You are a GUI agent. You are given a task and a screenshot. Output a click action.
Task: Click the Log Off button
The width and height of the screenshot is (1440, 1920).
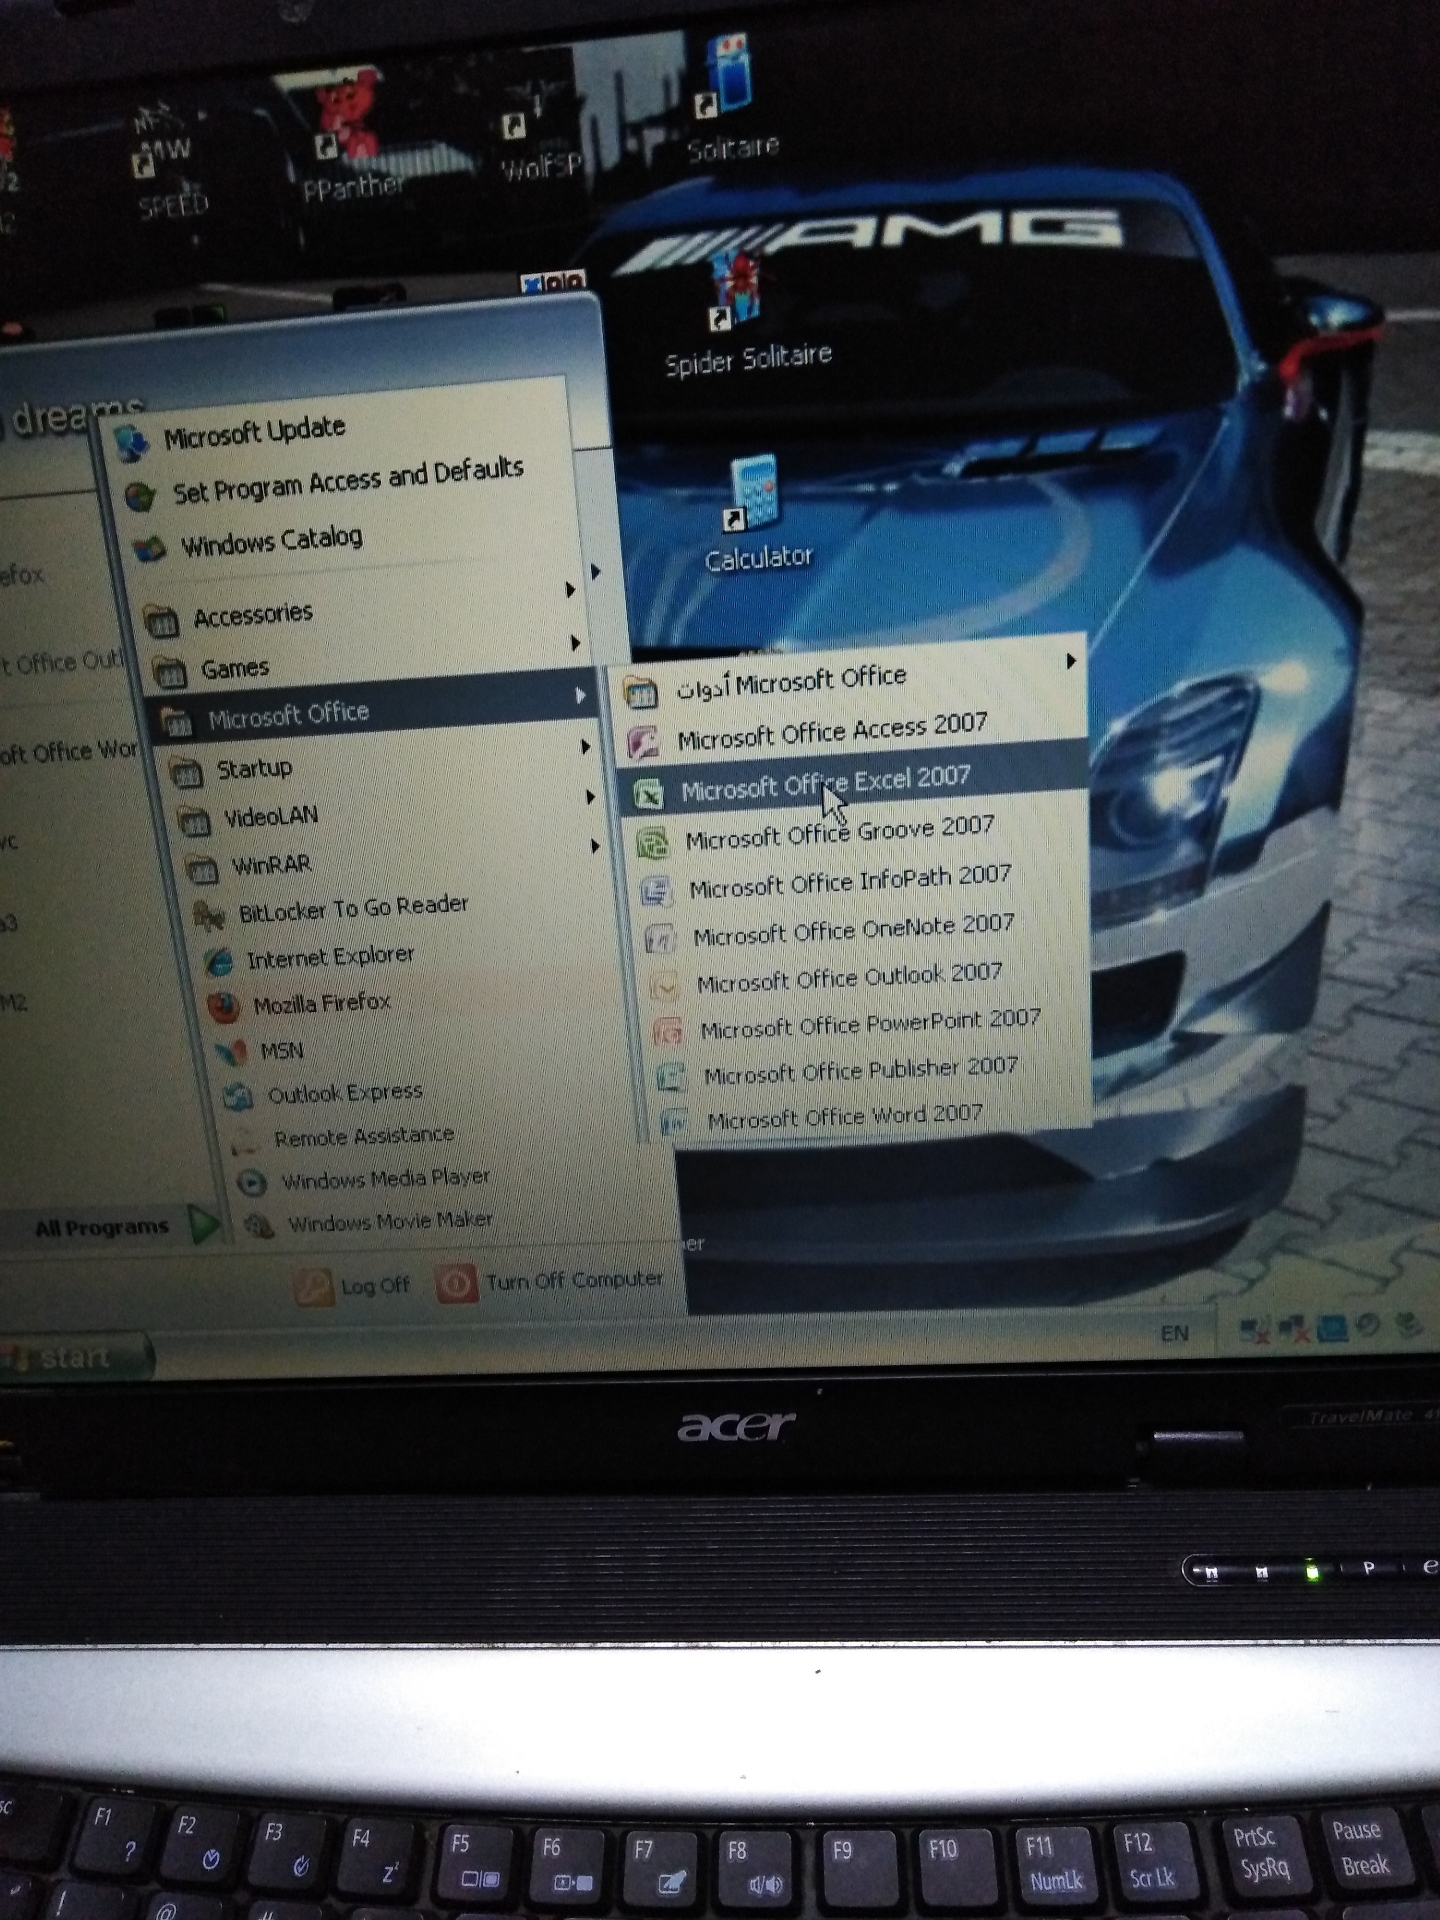pos(353,1285)
